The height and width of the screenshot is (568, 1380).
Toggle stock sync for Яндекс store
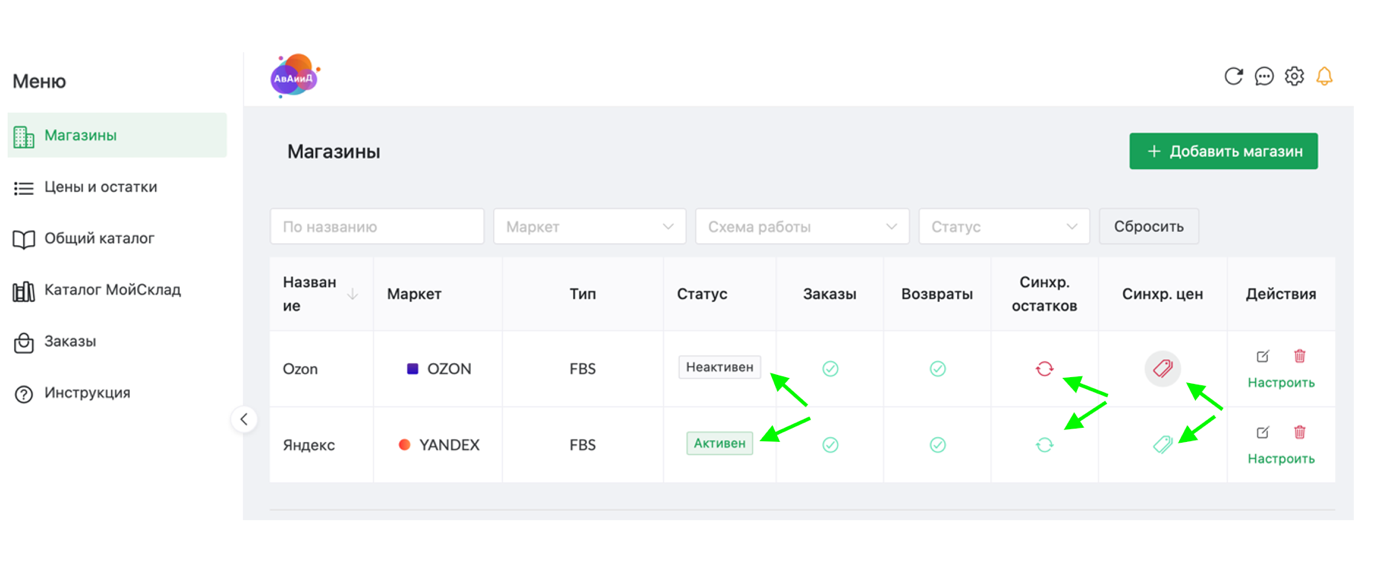(x=1044, y=445)
